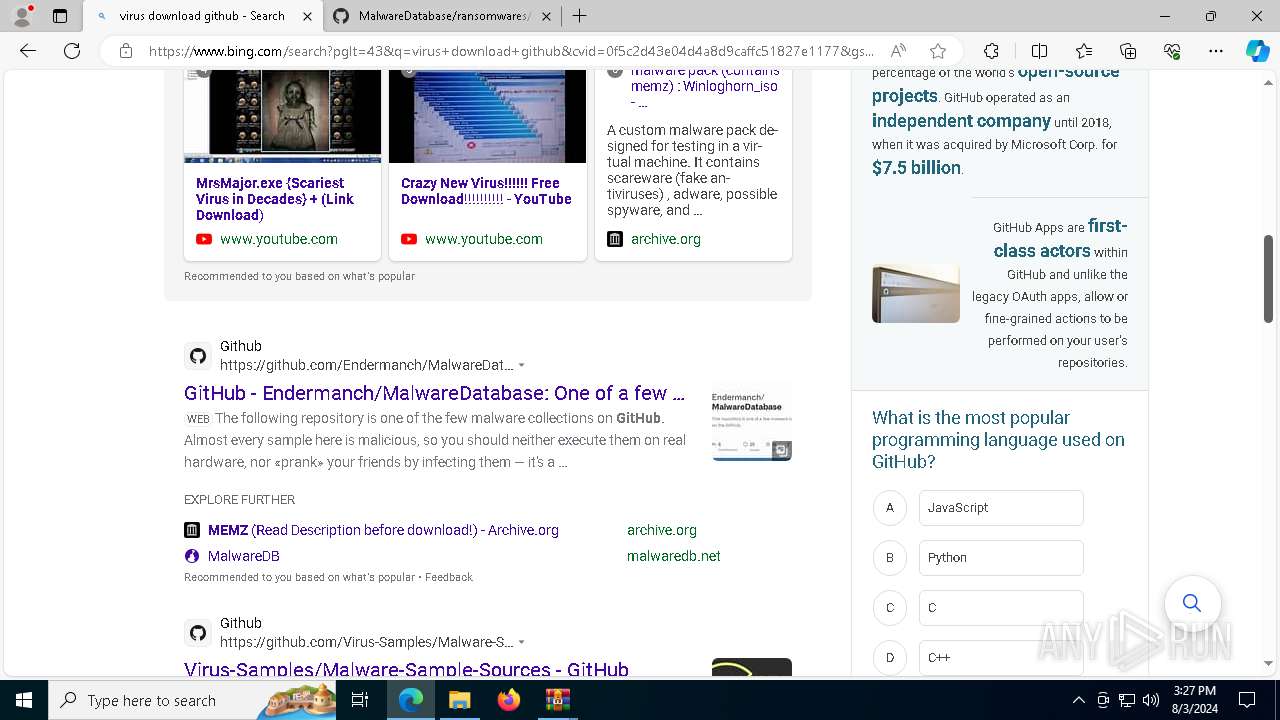This screenshot has width=1280, height=720.
Task: Click Endermanch MalwareDatabase preview thumbnail
Action: click(752, 421)
